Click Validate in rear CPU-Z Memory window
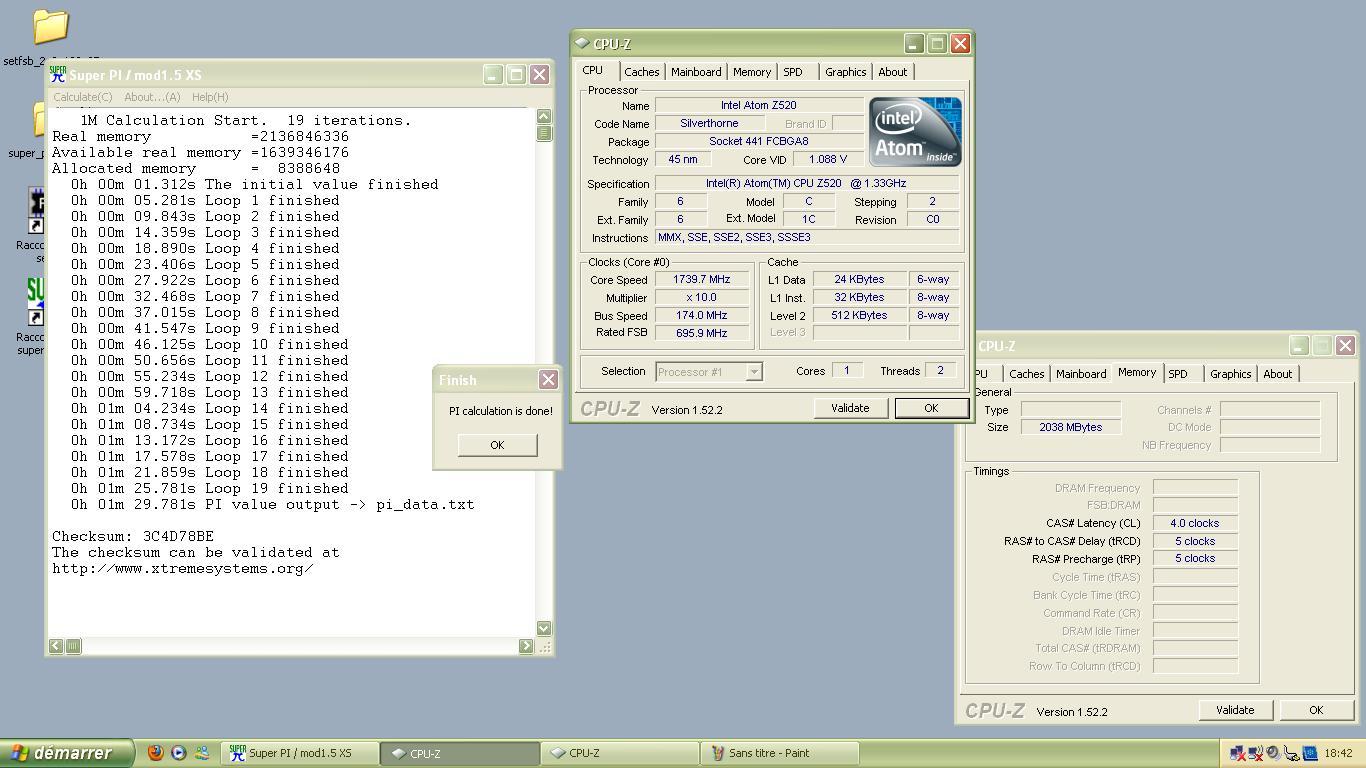Screen dimensions: 1366x768 1235,710
